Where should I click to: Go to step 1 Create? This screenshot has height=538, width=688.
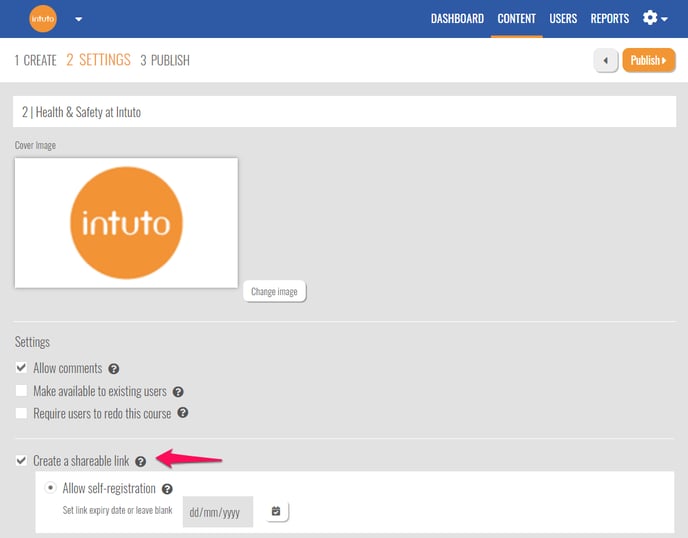[x=36, y=60]
